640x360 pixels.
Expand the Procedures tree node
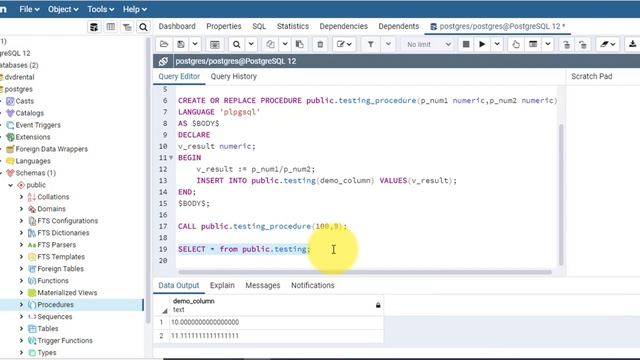pos(21,304)
